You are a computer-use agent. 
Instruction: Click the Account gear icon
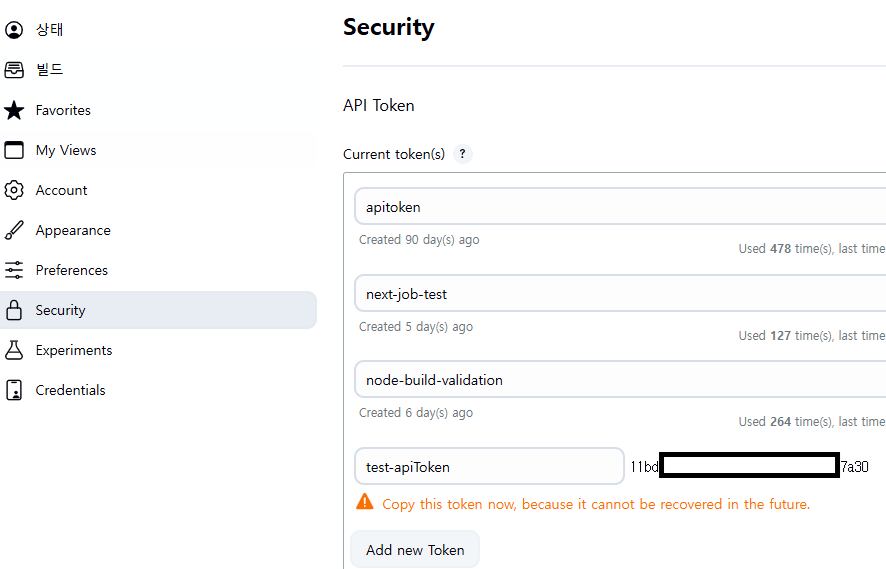coord(14,190)
